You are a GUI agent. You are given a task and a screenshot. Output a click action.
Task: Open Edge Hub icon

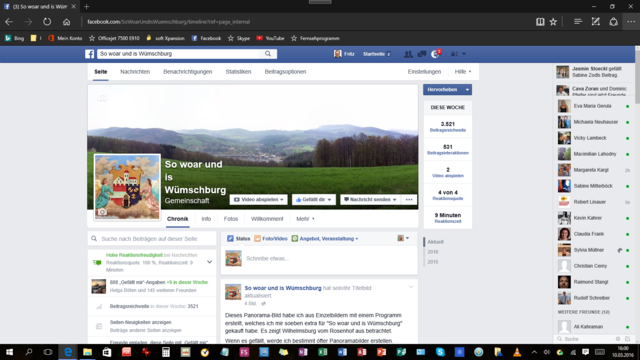(578, 22)
